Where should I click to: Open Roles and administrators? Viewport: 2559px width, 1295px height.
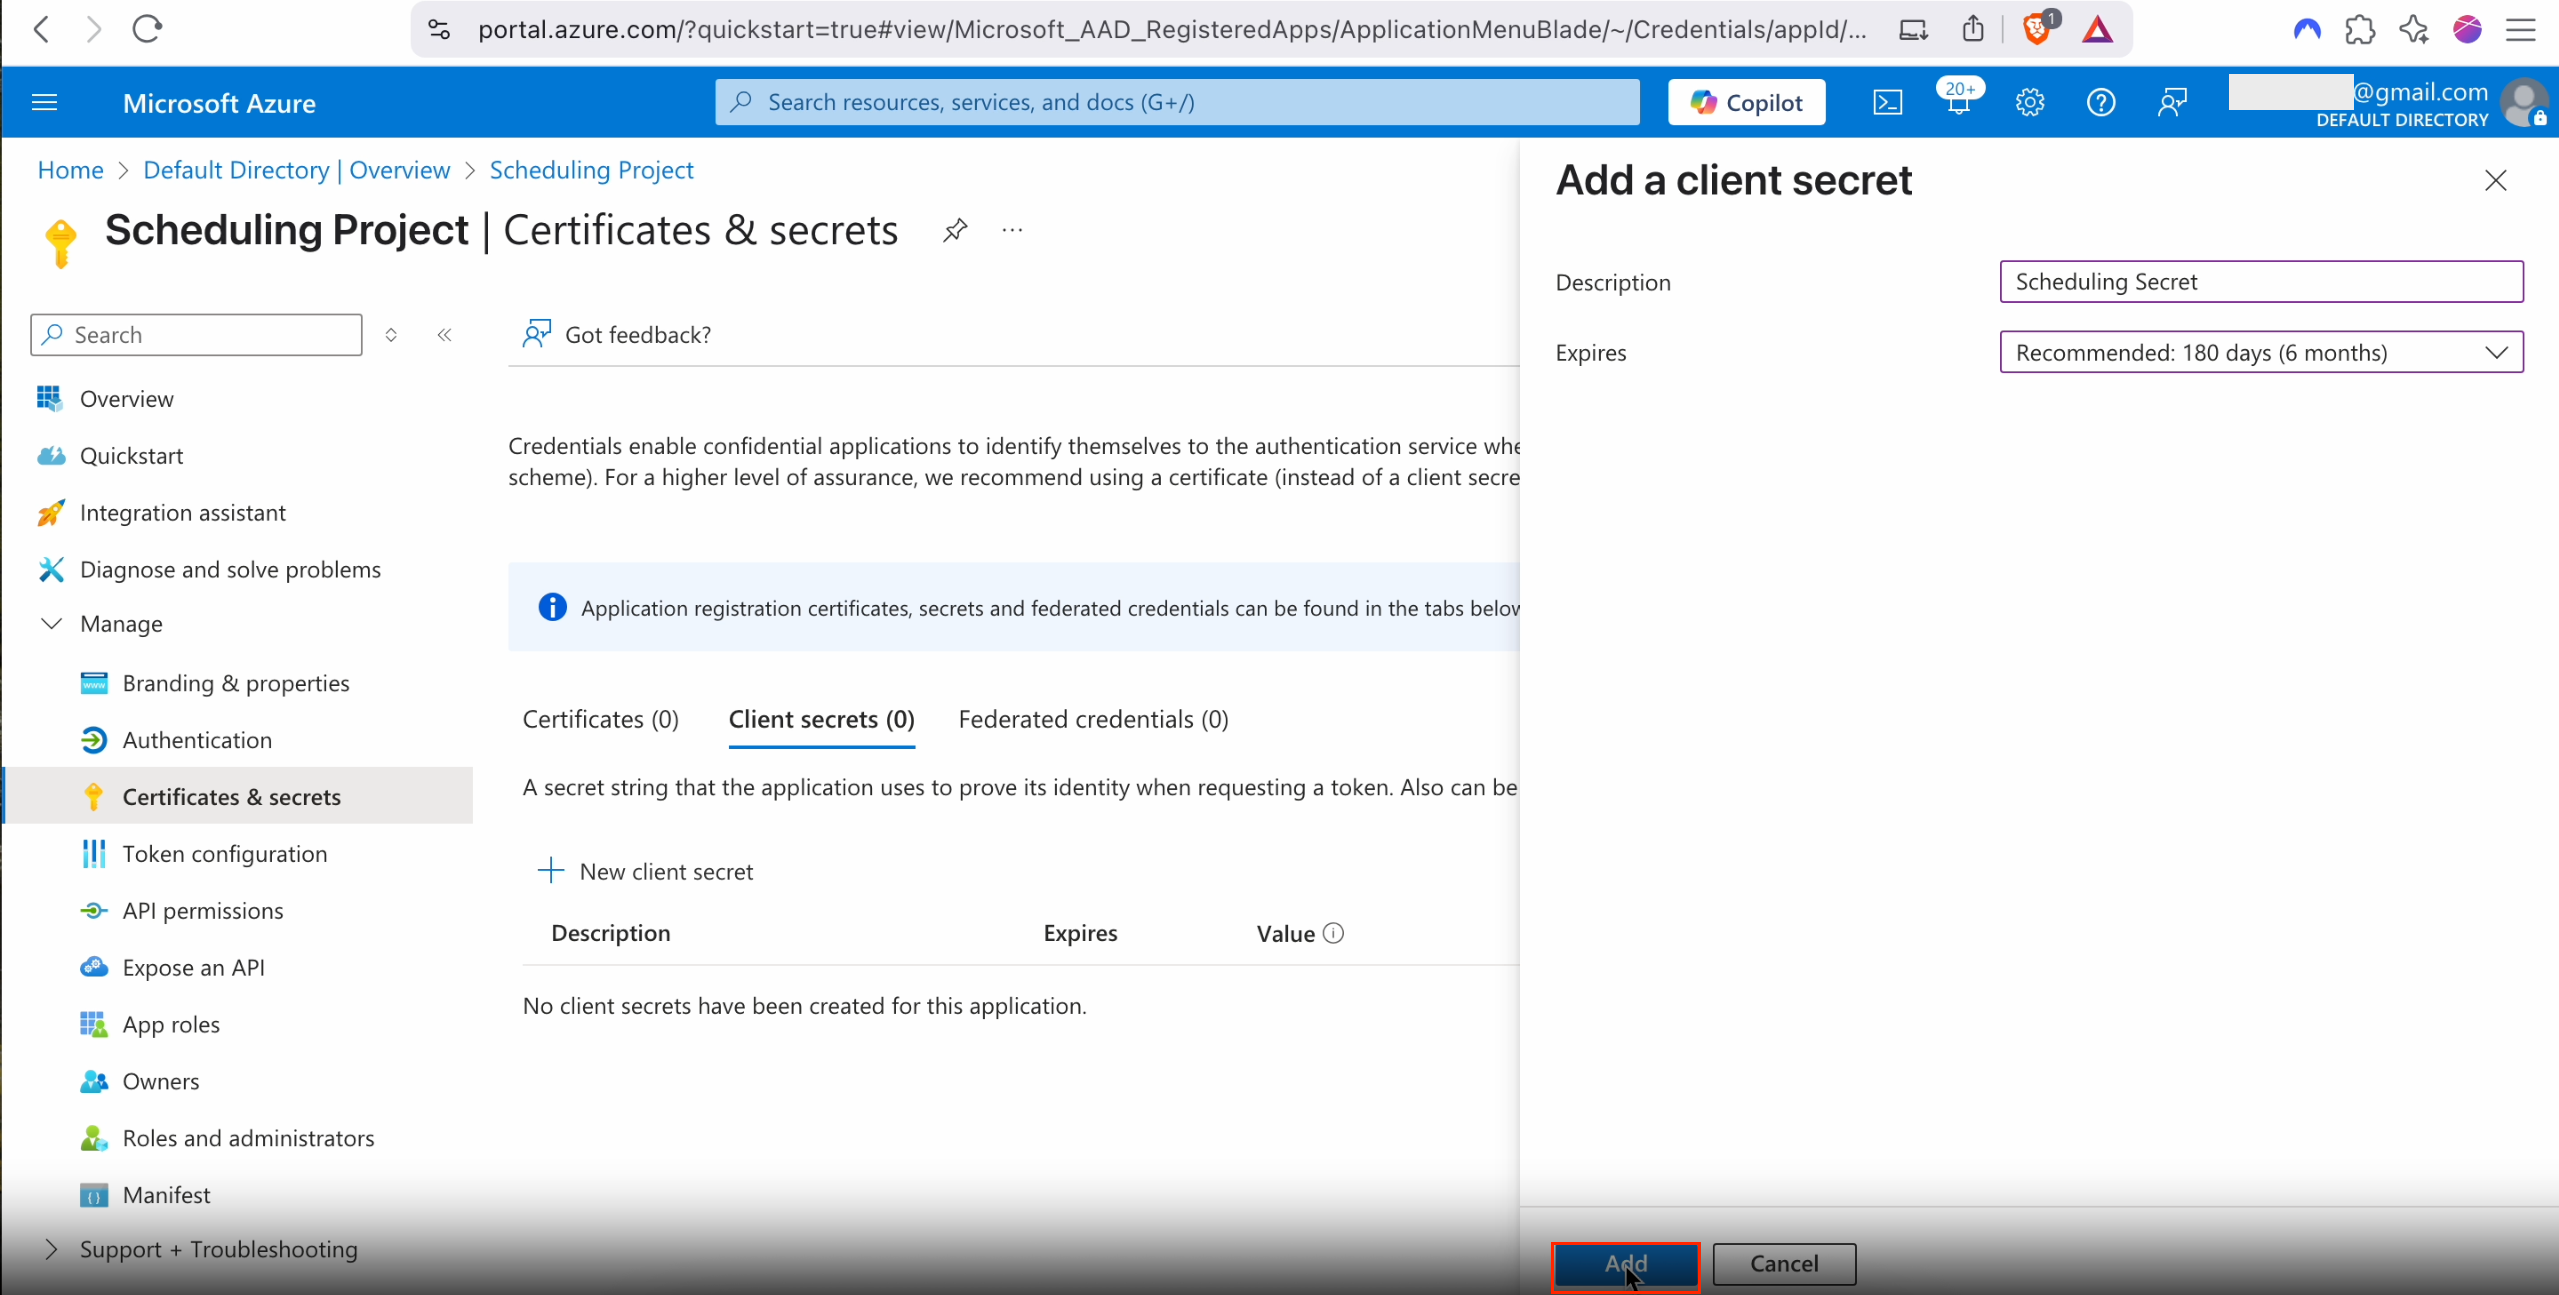[x=248, y=1139]
